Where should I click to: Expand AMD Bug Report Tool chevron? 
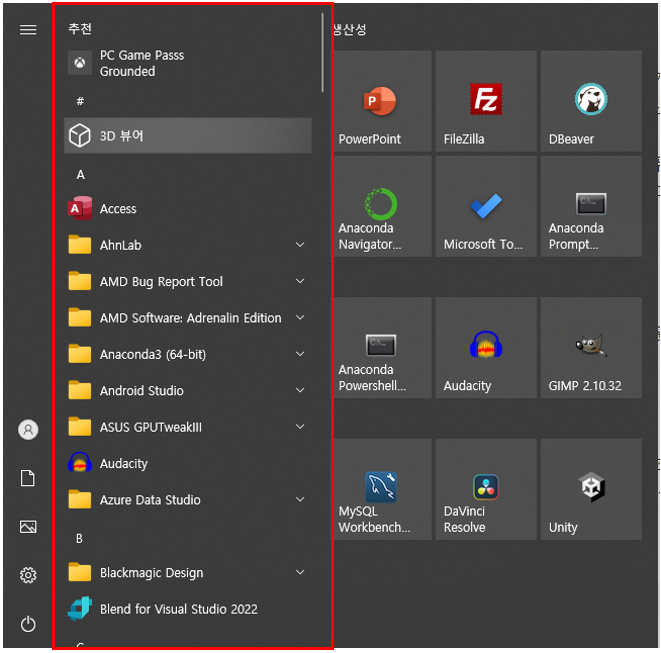coord(300,281)
